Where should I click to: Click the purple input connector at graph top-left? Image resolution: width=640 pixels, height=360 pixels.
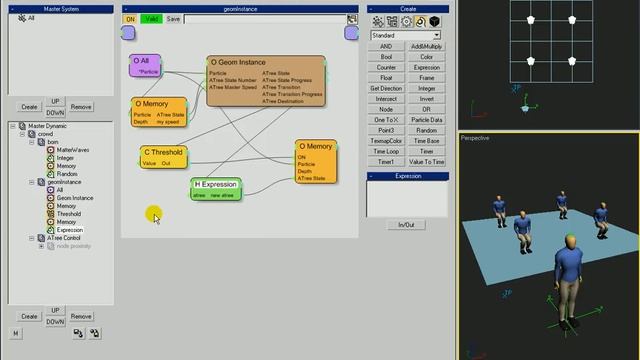[128, 33]
